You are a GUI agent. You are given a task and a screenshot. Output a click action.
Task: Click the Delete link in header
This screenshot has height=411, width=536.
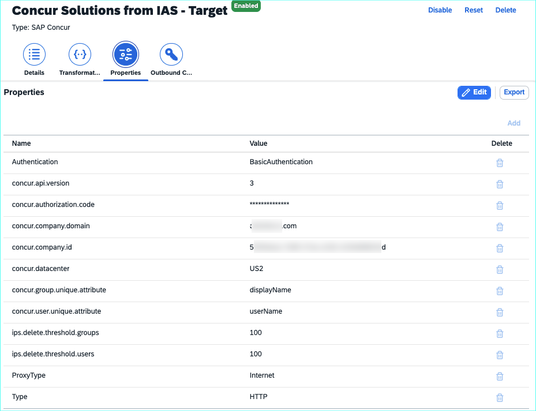[x=506, y=10]
